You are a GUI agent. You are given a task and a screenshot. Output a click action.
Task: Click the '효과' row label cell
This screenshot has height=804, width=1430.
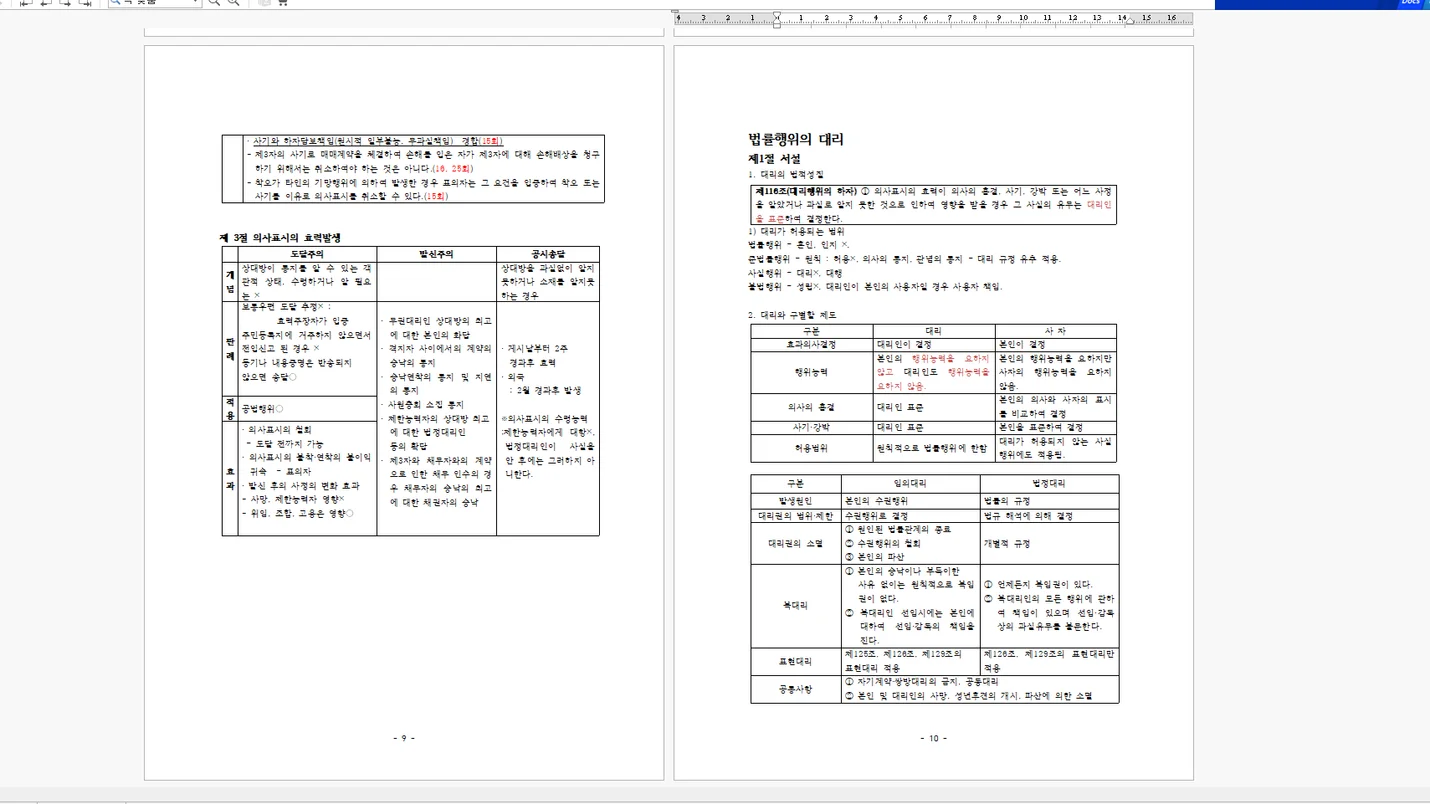230,478
